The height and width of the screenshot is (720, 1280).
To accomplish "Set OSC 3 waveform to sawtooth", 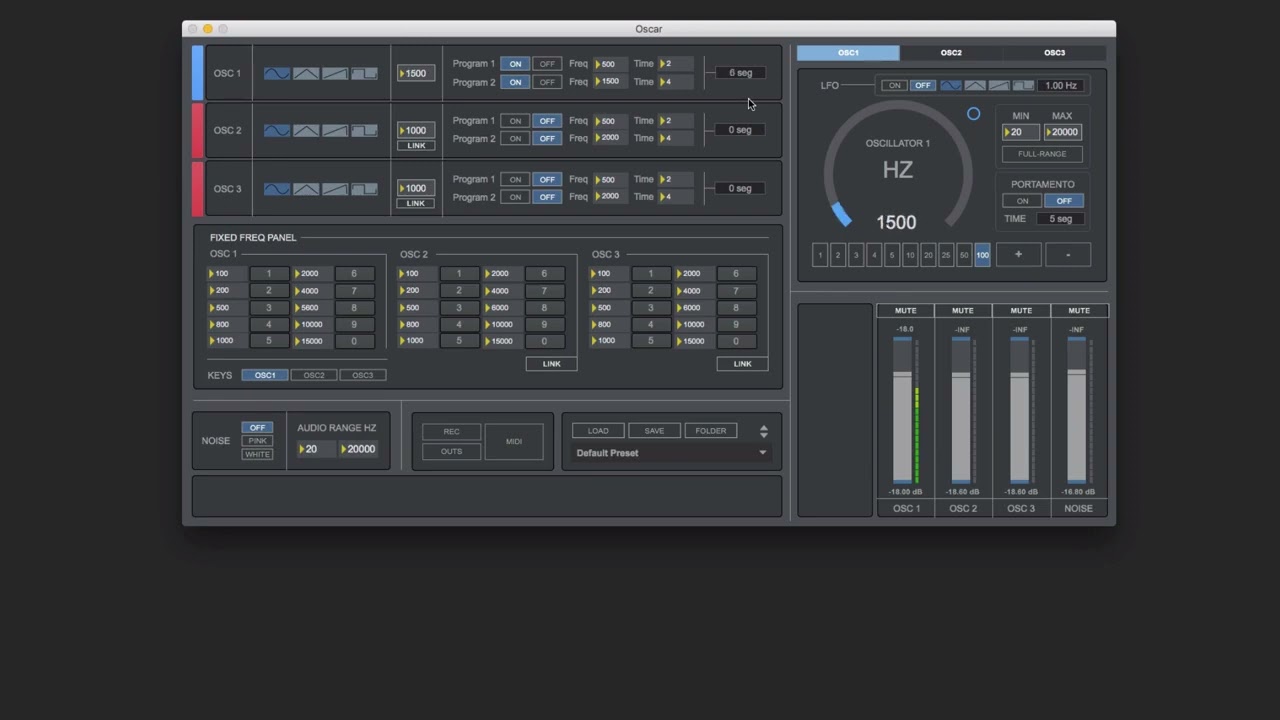I will [x=335, y=188].
